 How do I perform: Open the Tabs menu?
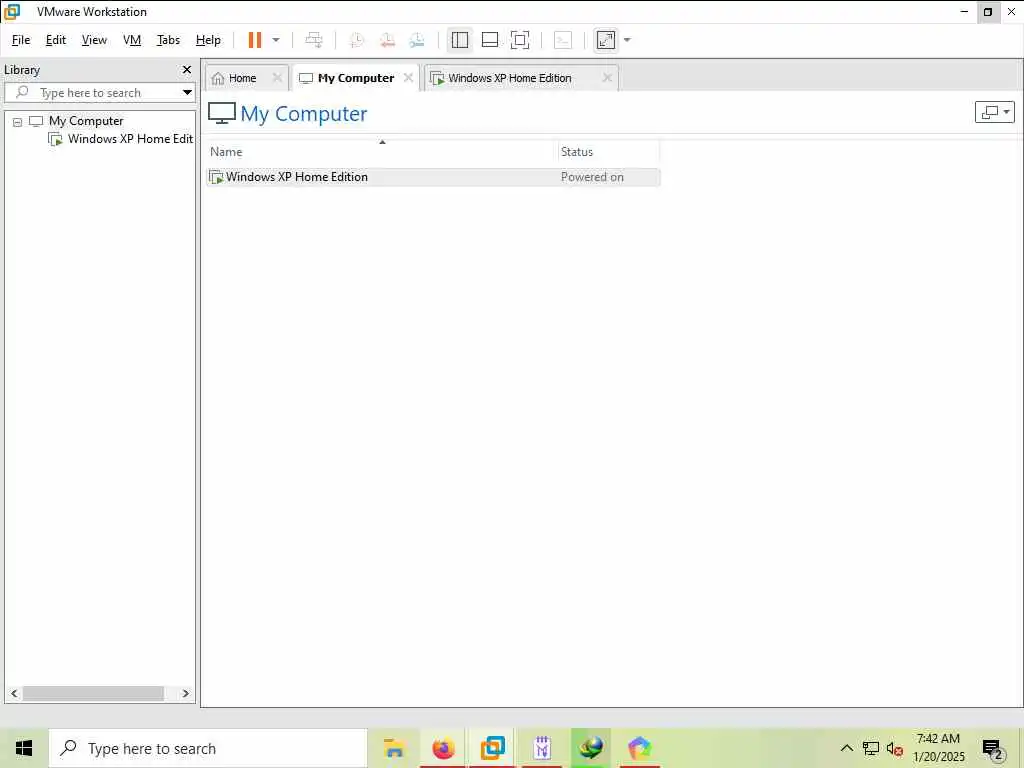(168, 40)
